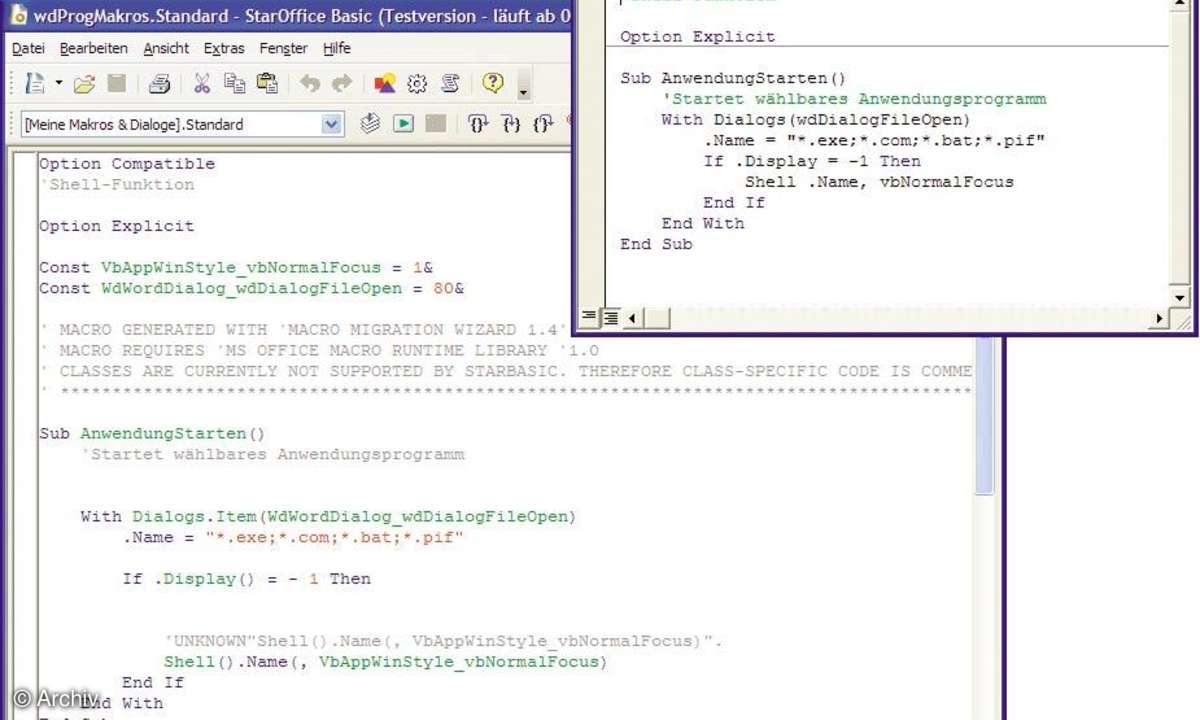
Task: Click the 'MACRO GENERATED WITH' comment line
Action: (x=304, y=330)
